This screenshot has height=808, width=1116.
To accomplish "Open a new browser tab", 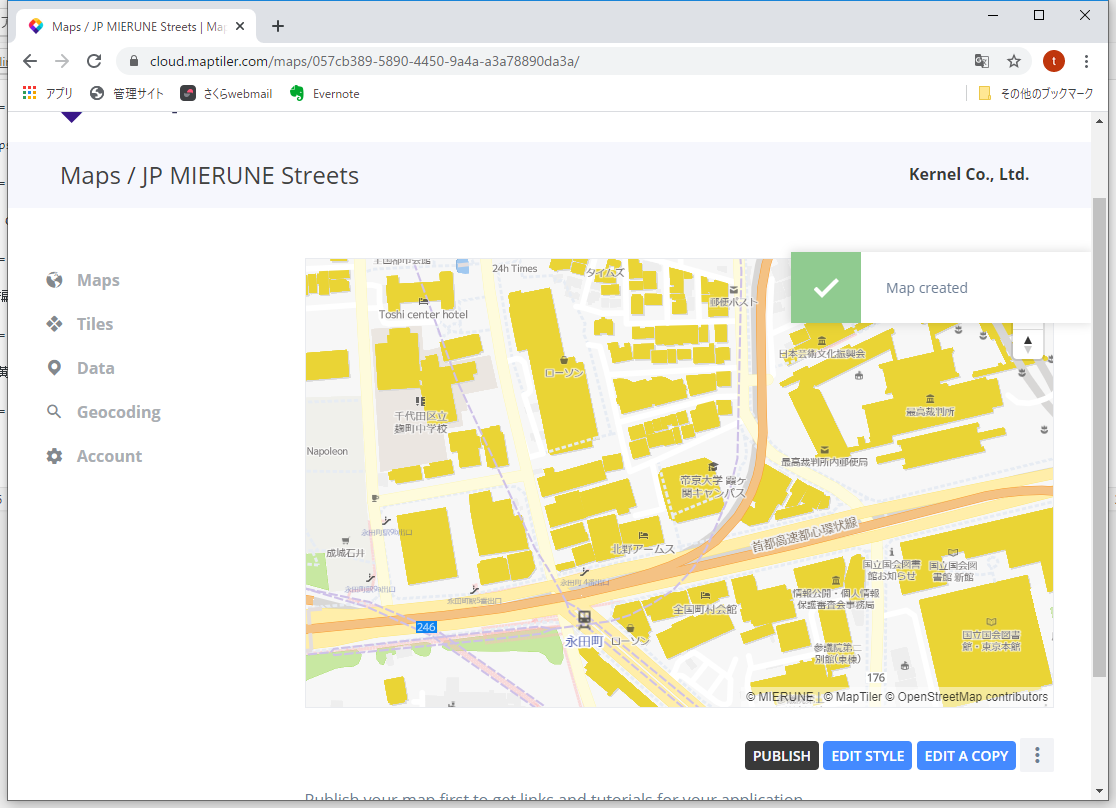I will click(278, 26).
